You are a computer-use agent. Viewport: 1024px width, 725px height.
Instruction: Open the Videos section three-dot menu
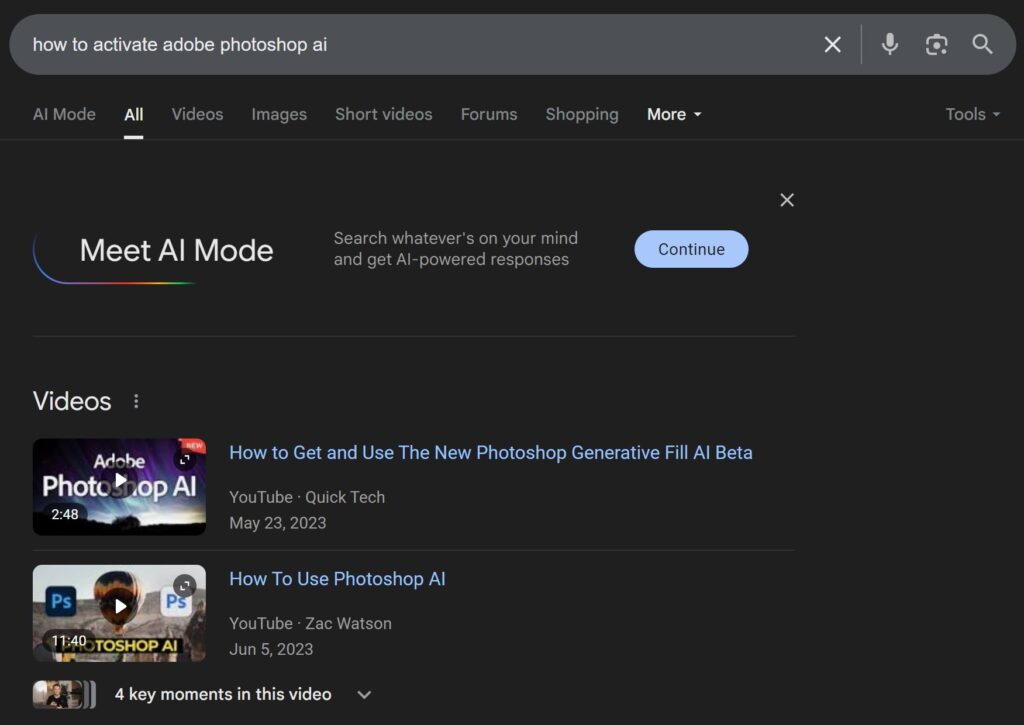coord(136,401)
